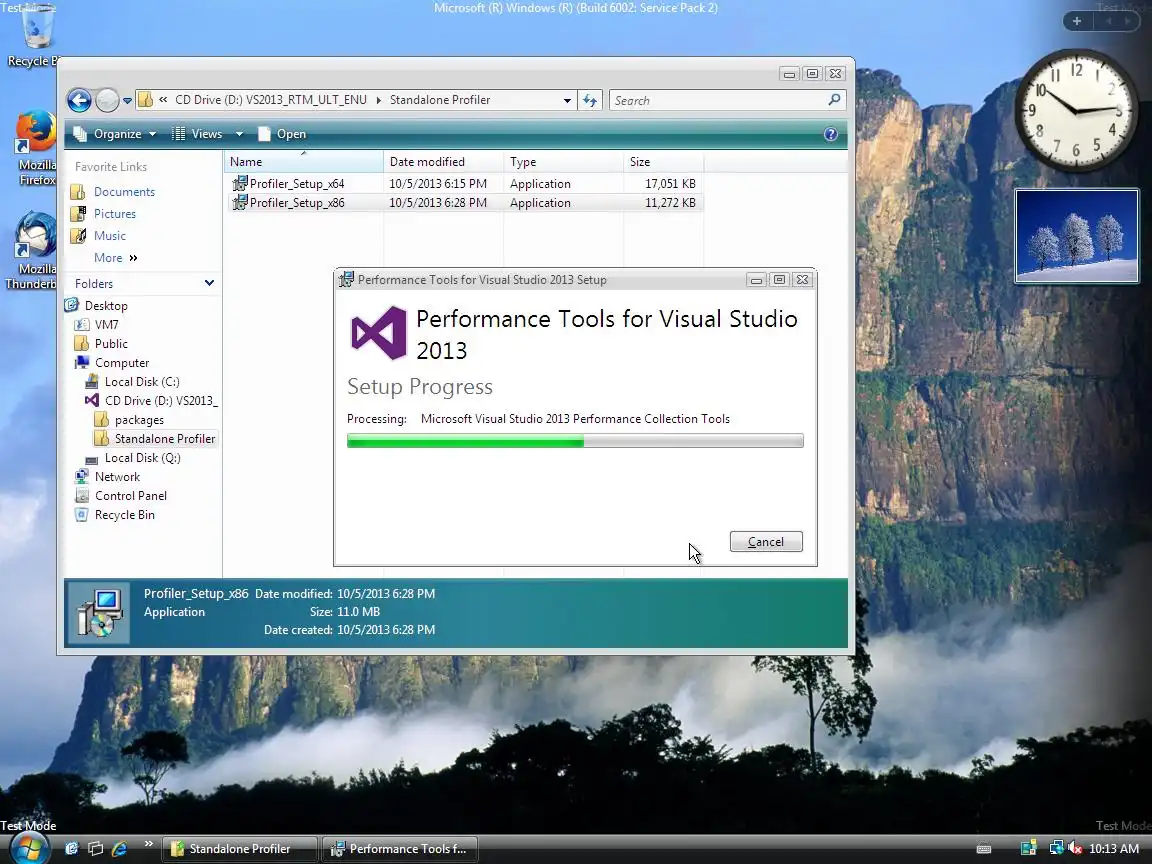Click the Explorer Back navigation arrow
1152x864 pixels.
pos(79,100)
